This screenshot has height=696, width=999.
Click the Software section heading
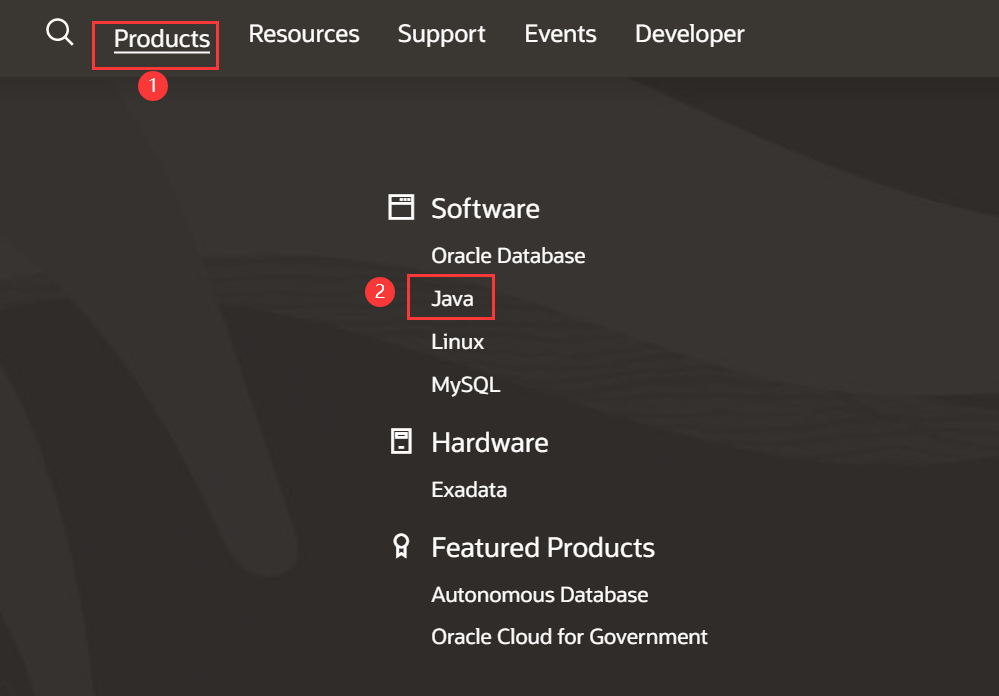pos(485,208)
